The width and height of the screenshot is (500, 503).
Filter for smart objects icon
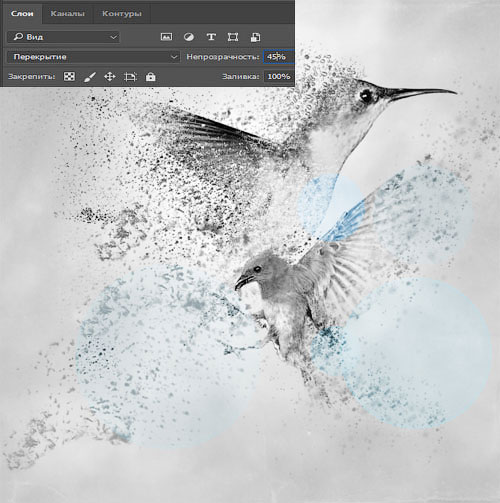tap(255, 37)
